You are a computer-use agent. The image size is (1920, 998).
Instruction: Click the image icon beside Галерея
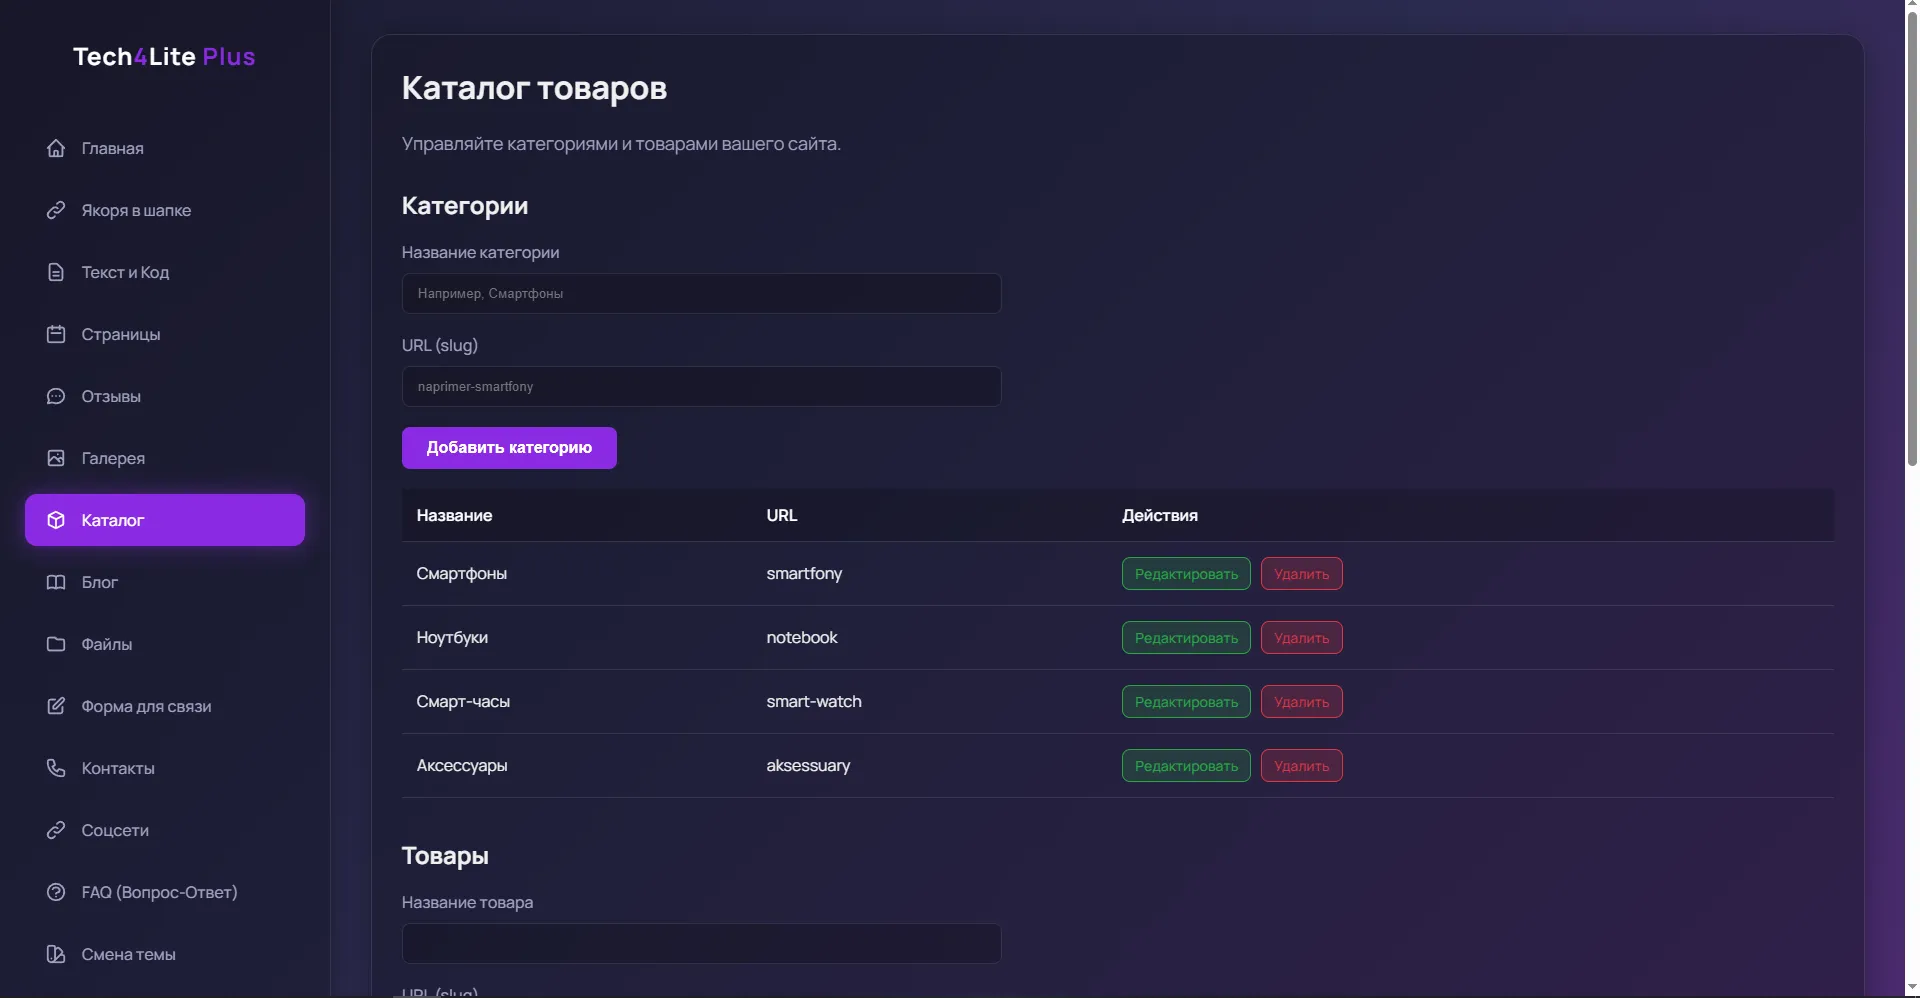tap(56, 458)
